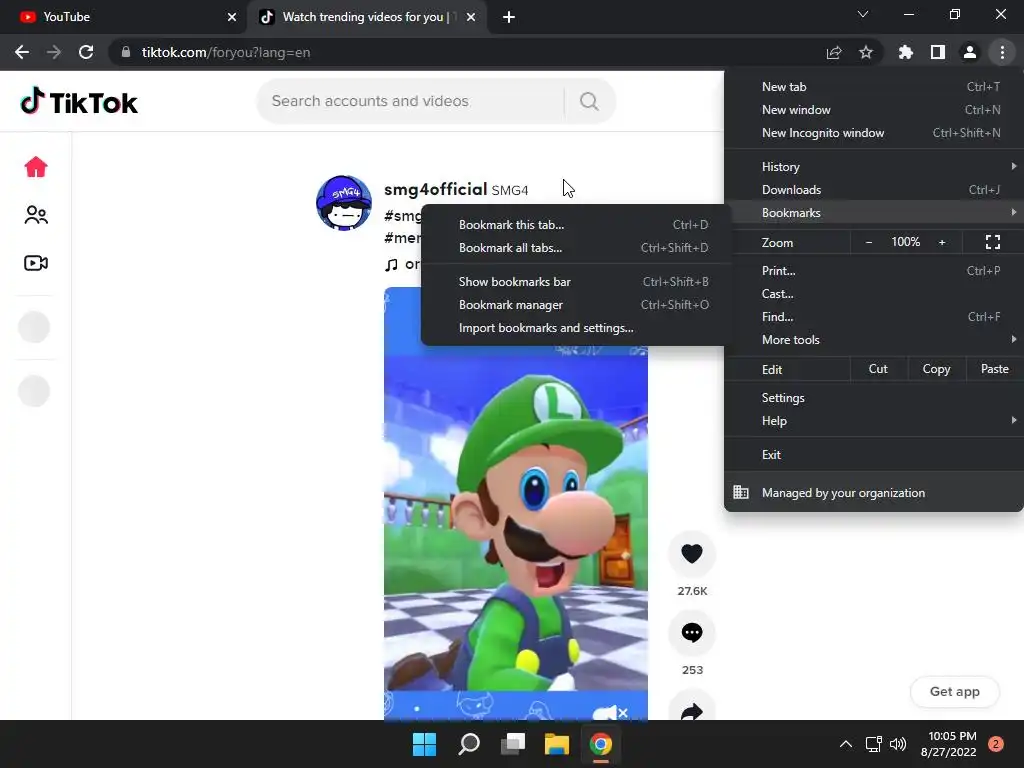Open Downloads from the Chrome menu
Screen dimensions: 1024x768
(x=874, y=189)
